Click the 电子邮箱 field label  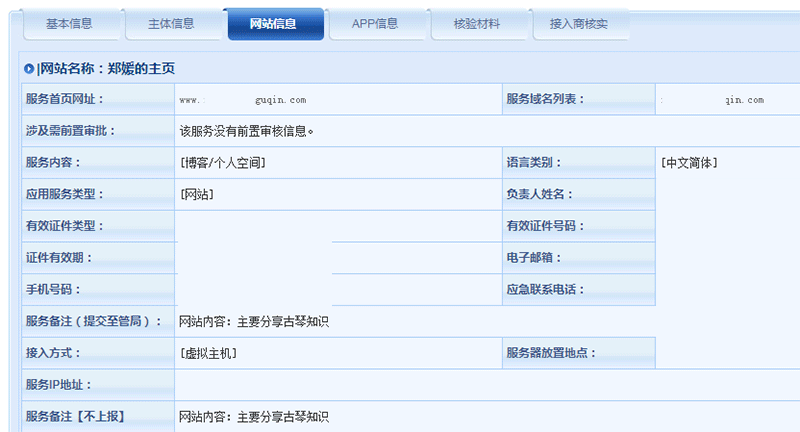[534, 258]
